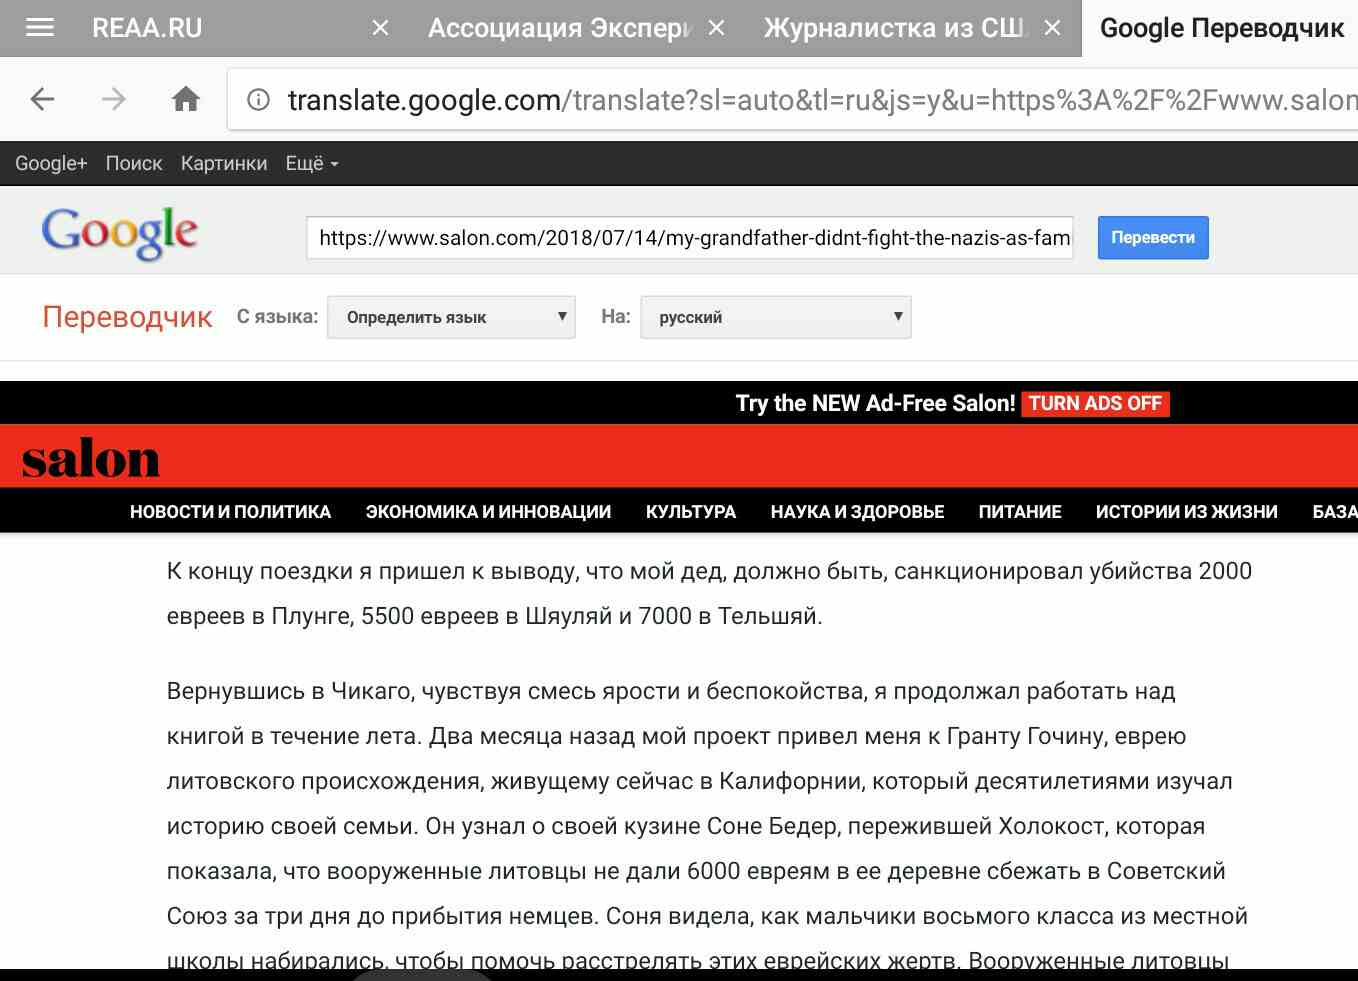This screenshot has width=1358, height=981.
Task: Open the Картинки link in Google bar
Action: click(224, 164)
